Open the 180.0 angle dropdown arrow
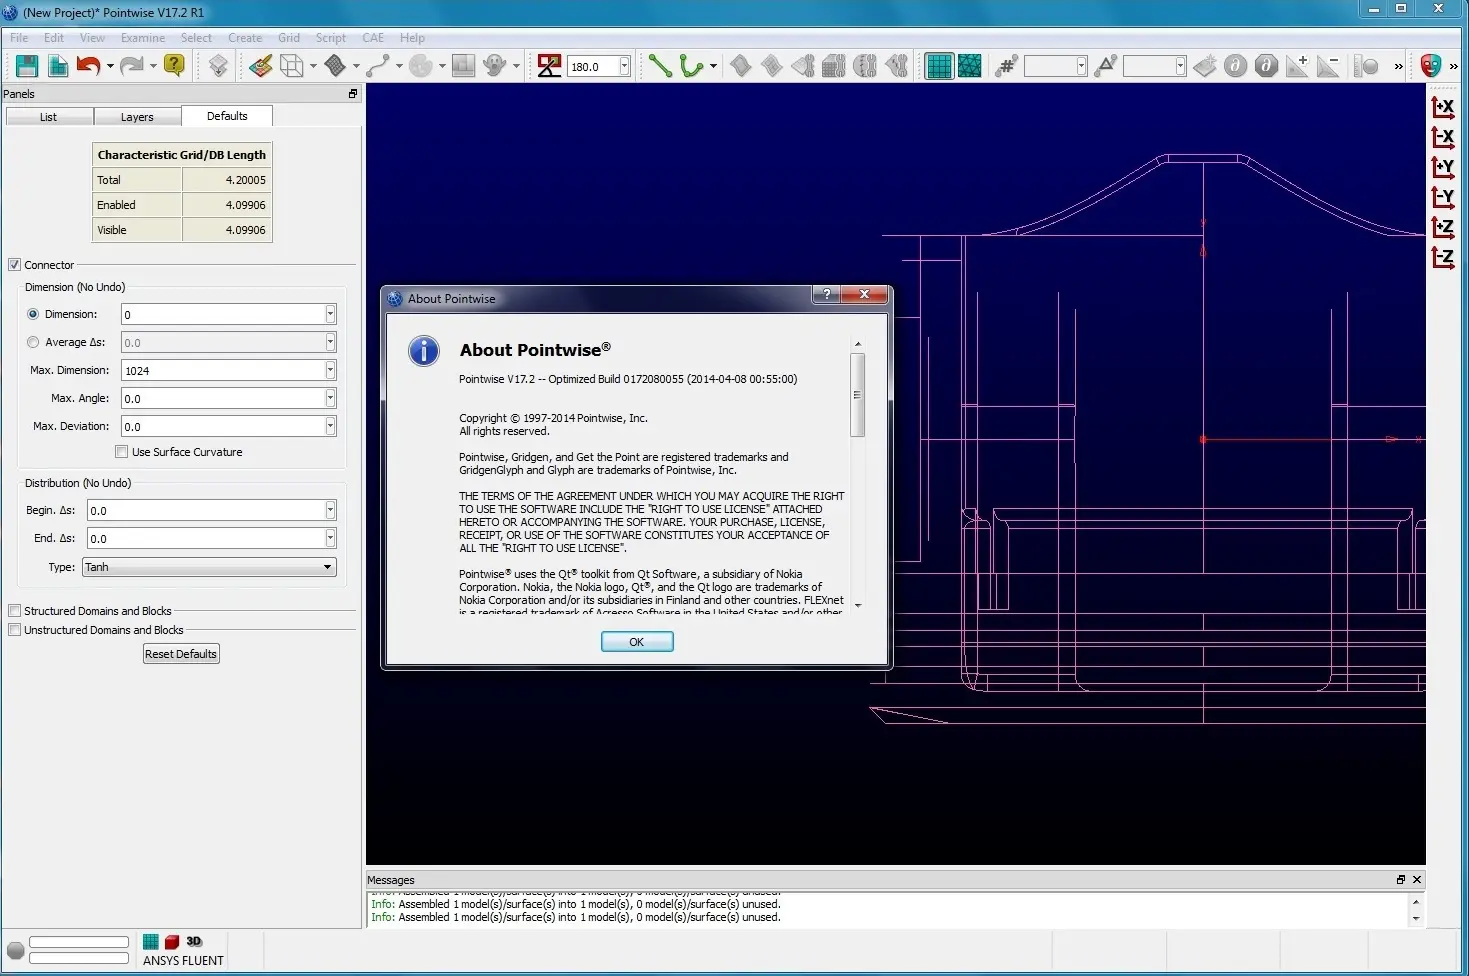This screenshot has width=1469, height=976. point(624,66)
